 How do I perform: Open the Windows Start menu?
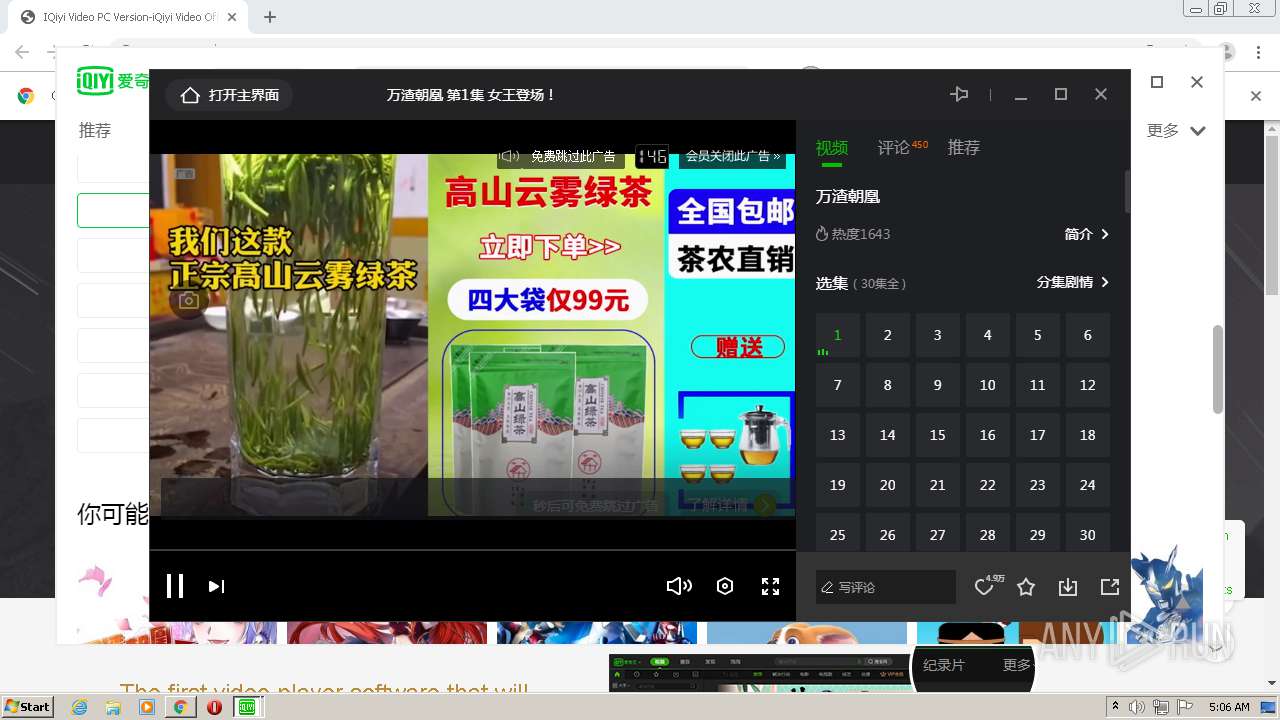(x=28, y=706)
